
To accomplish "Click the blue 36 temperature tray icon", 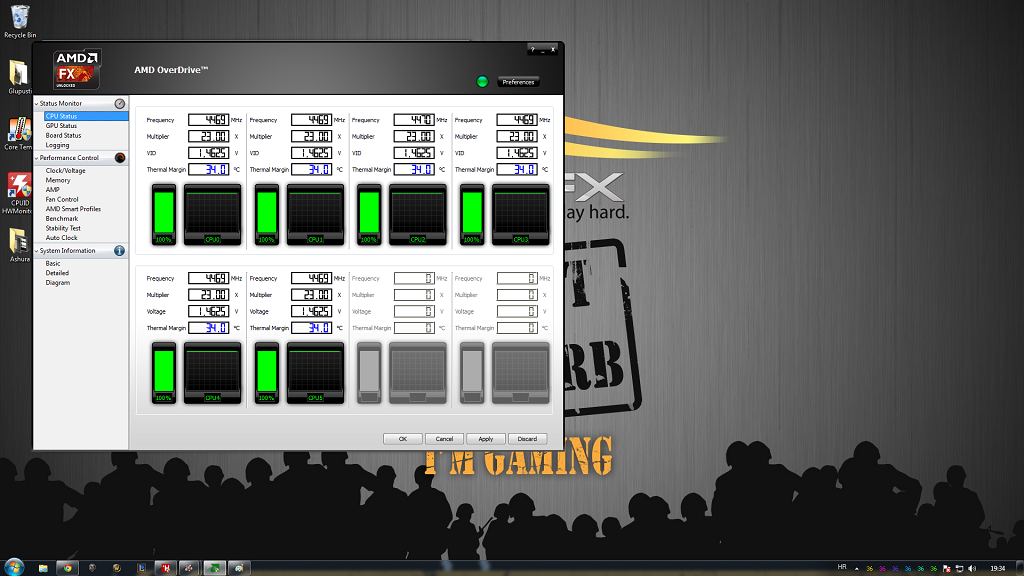I will [x=908, y=569].
